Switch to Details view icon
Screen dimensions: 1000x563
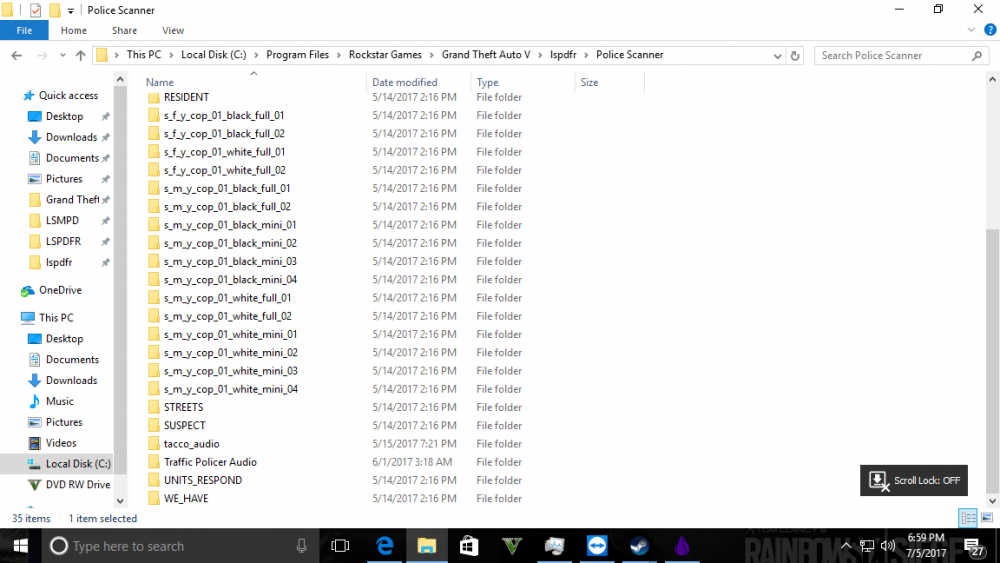[967, 518]
